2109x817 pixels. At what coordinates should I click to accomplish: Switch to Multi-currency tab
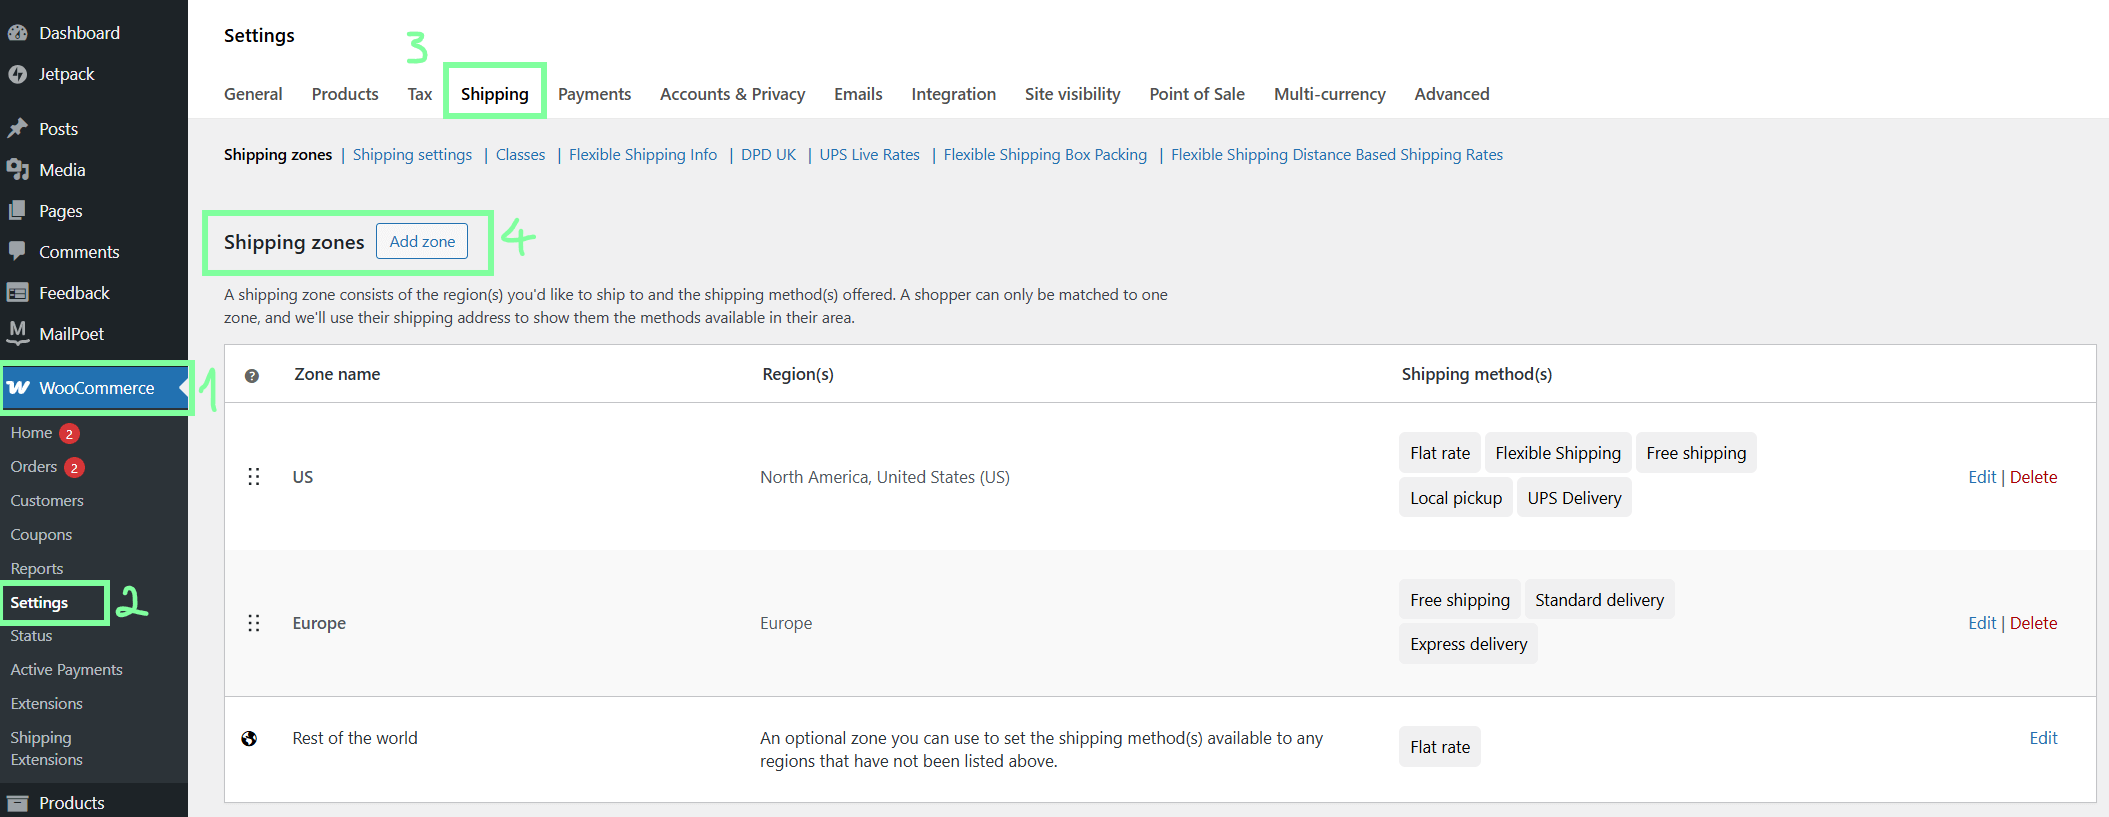pos(1329,94)
